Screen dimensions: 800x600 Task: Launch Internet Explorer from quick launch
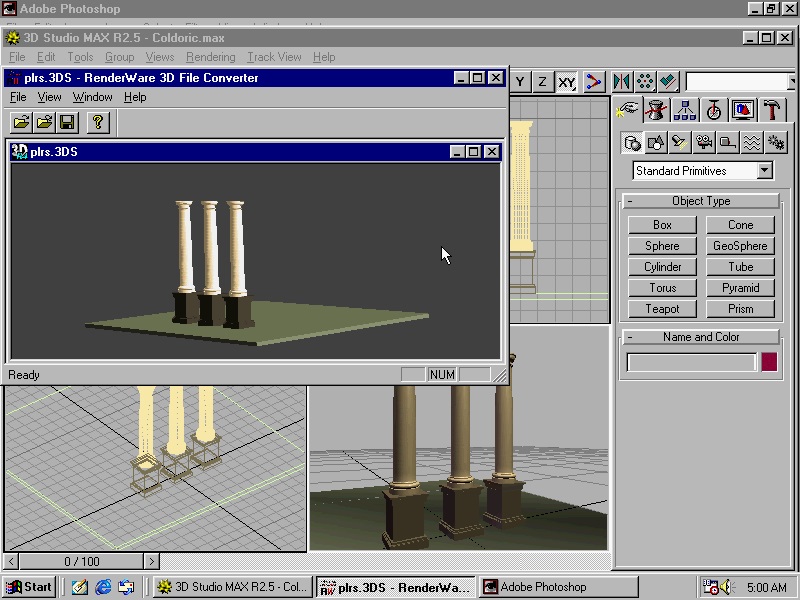coord(103,587)
